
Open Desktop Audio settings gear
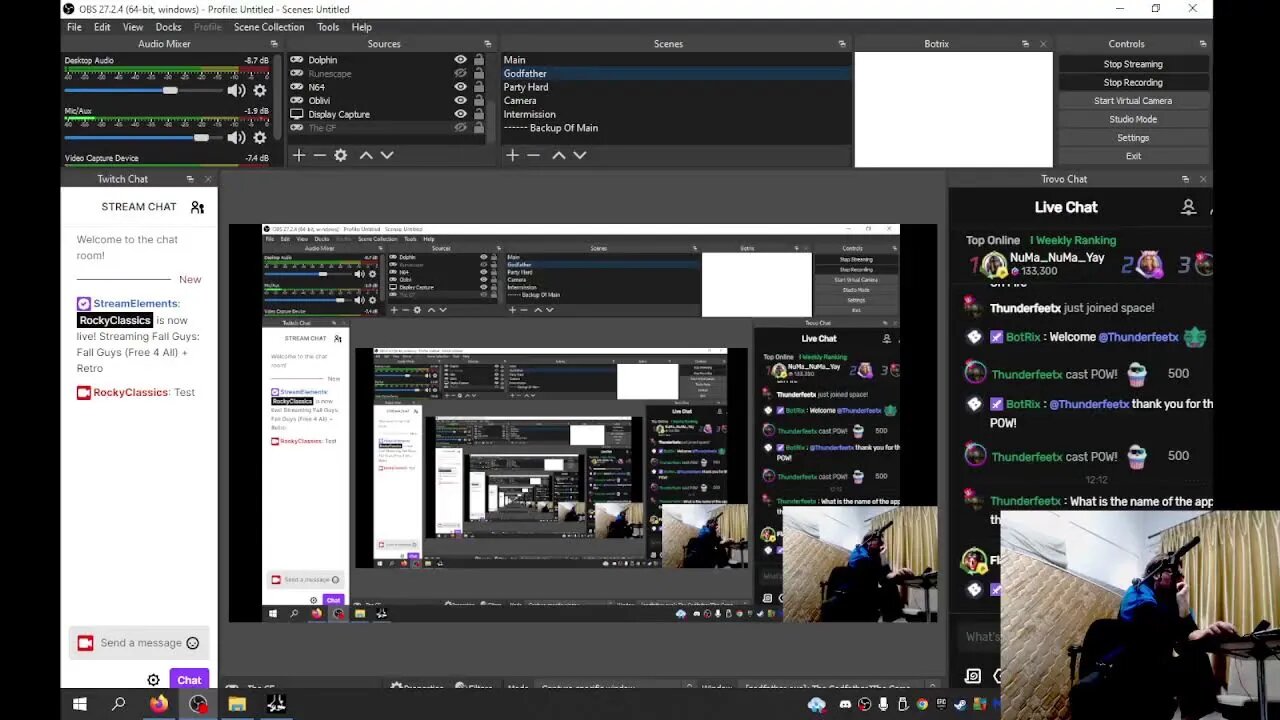260,91
